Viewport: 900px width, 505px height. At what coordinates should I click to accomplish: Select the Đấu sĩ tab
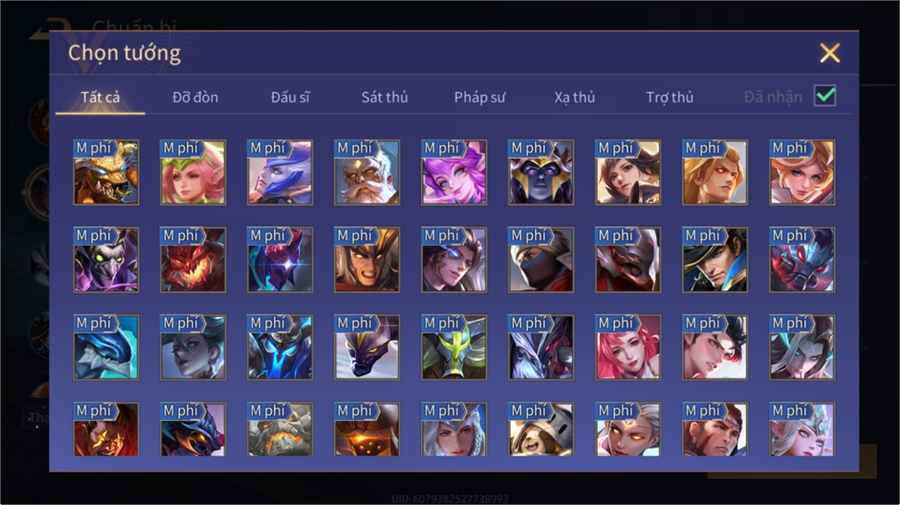pyautogui.click(x=290, y=97)
